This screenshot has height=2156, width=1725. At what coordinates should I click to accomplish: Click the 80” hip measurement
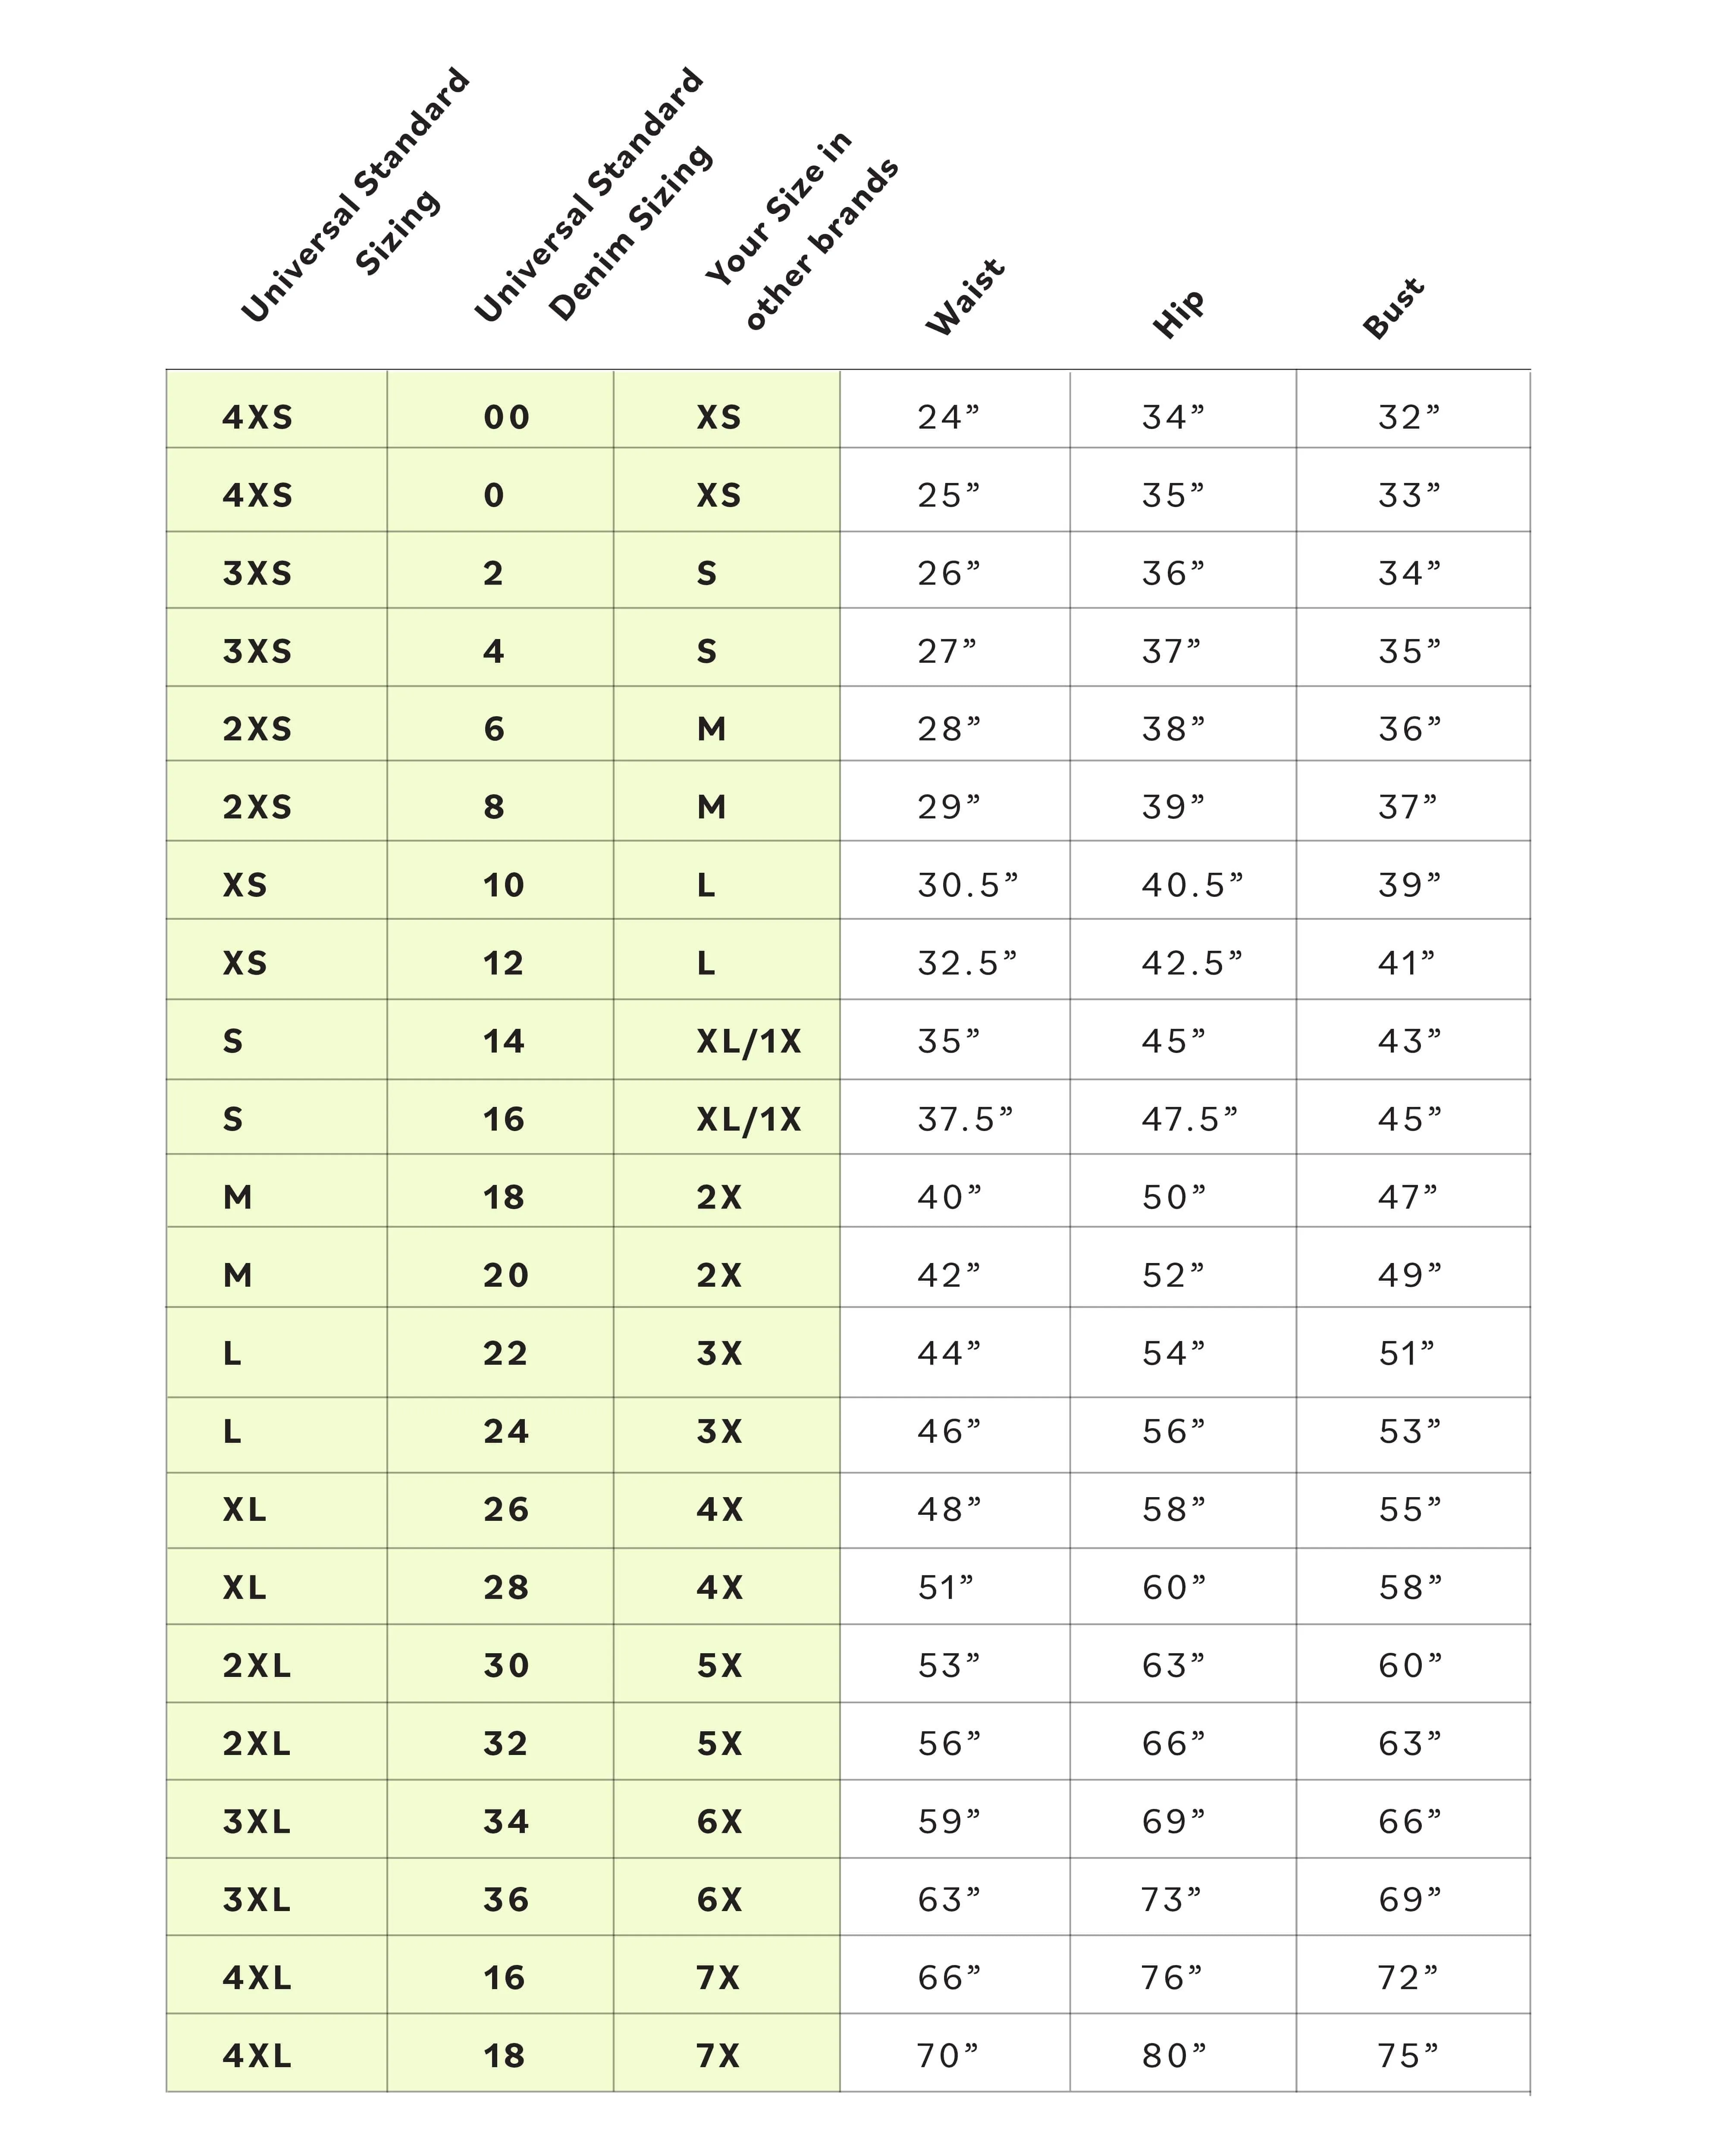pyautogui.click(x=1174, y=2055)
